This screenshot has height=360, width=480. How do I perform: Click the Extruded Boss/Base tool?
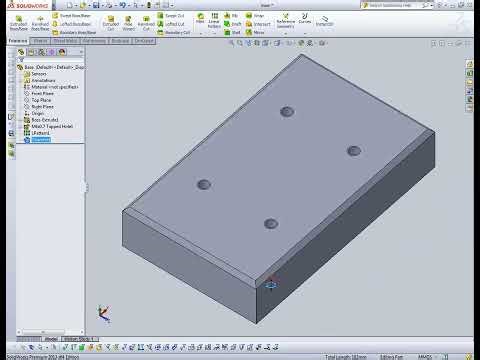(19, 23)
